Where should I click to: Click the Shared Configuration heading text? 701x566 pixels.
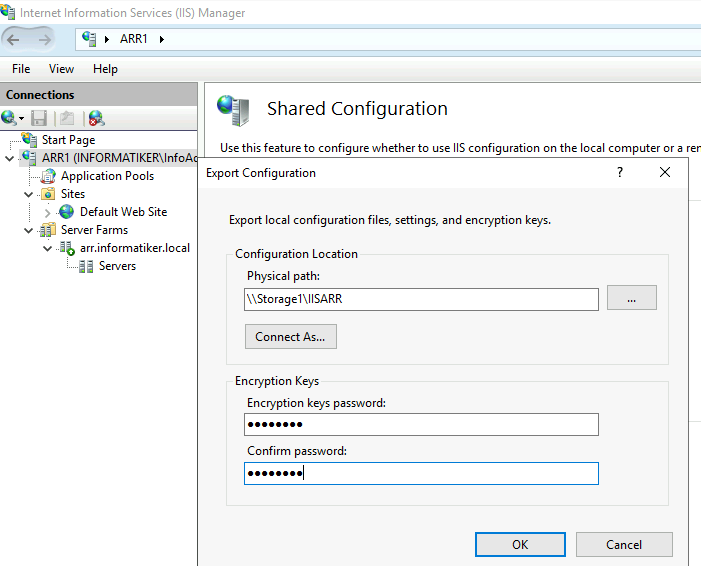pos(357,109)
